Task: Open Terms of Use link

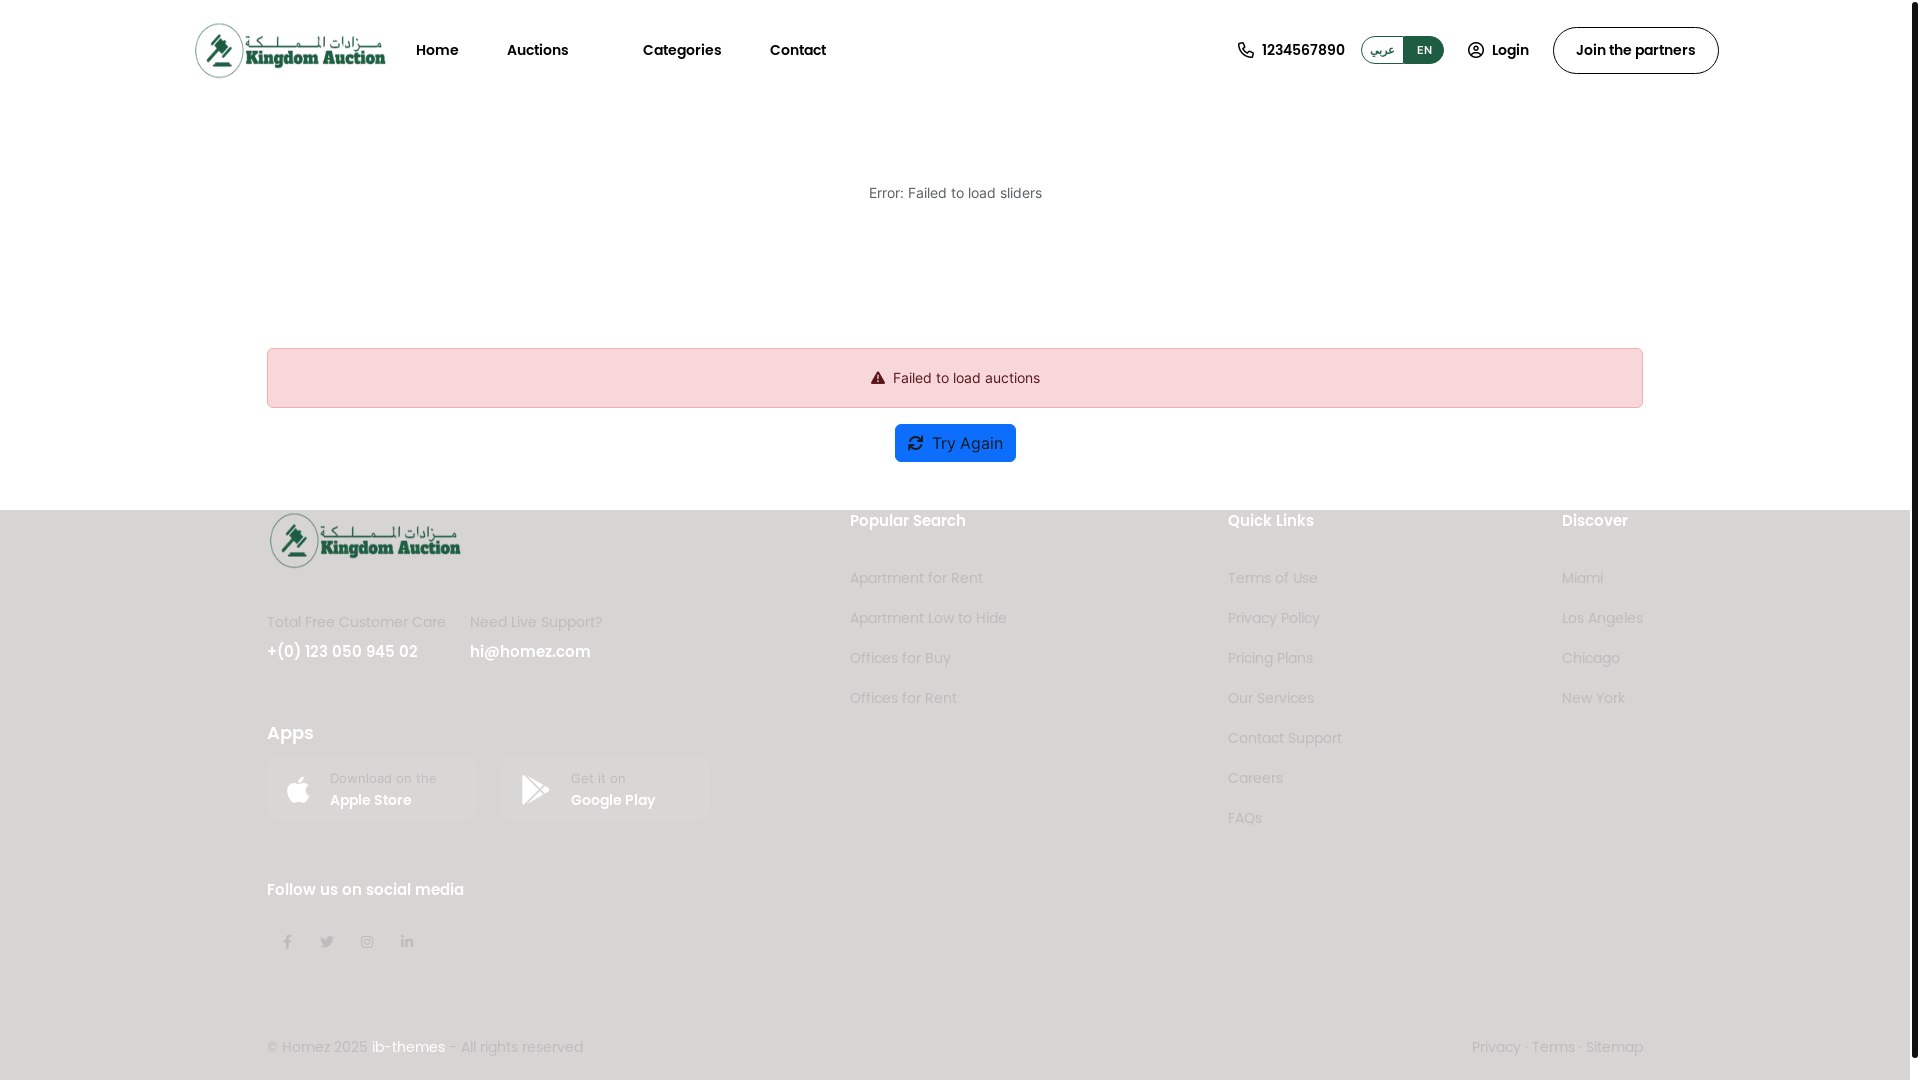Action: (1272, 578)
